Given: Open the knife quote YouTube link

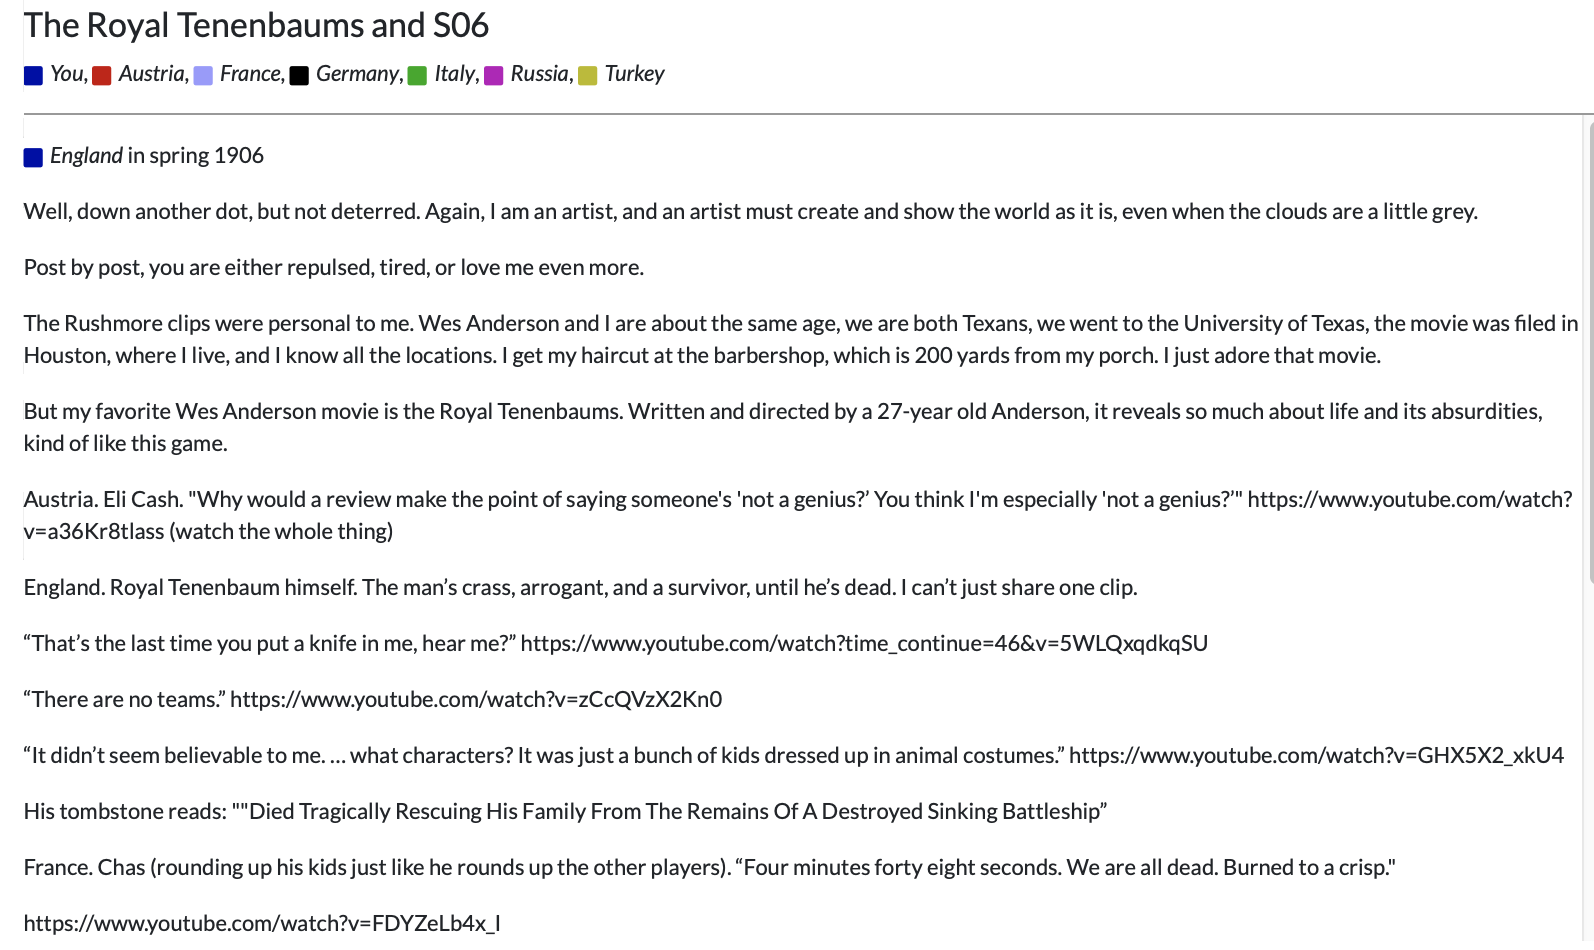Looking at the screenshot, I should pyautogui.click(x=864, y=643).
